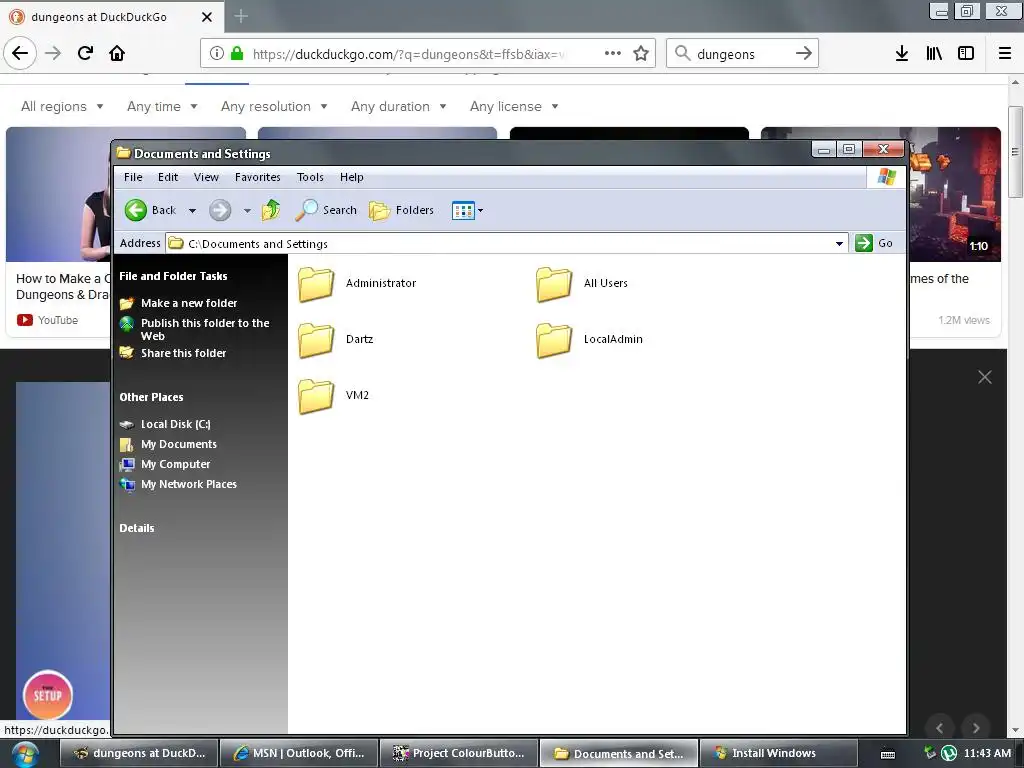
Task: Click Firefox back arrow button
Action: tap(20, 54)
